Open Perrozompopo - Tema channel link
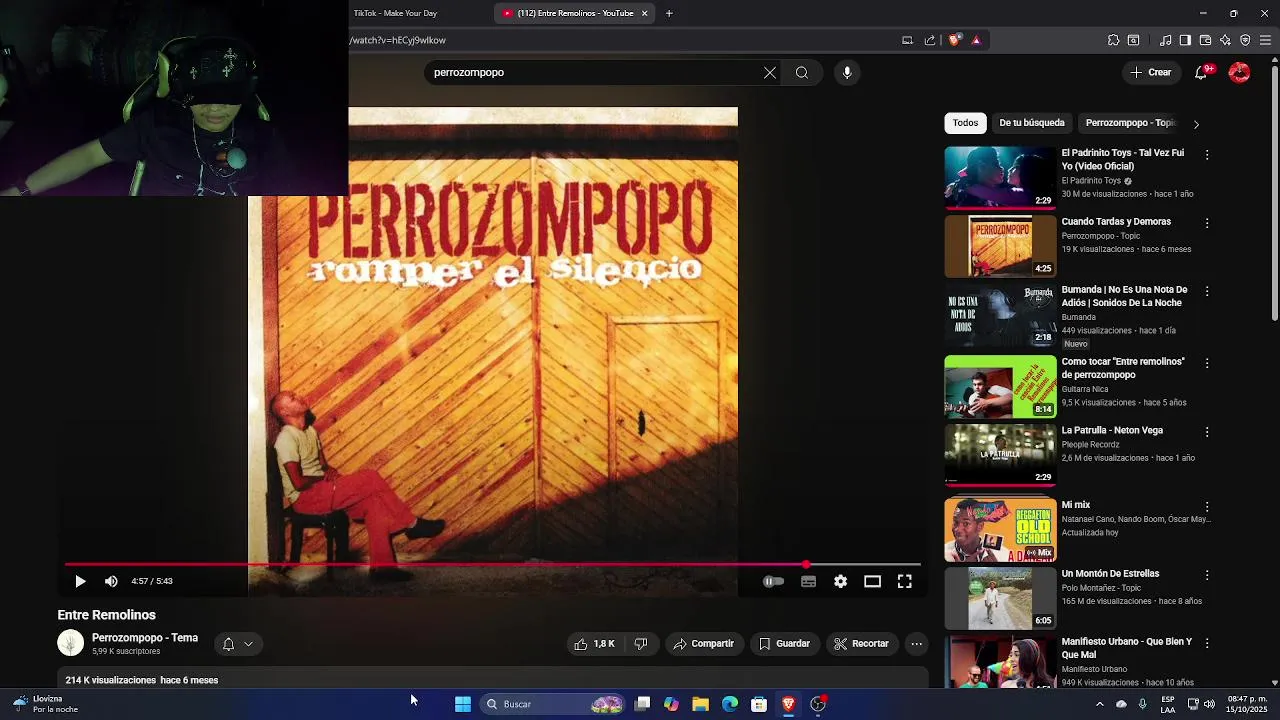Image resolution: width=1280 pixels, height=720 pixels. click(x=145, y=638)
